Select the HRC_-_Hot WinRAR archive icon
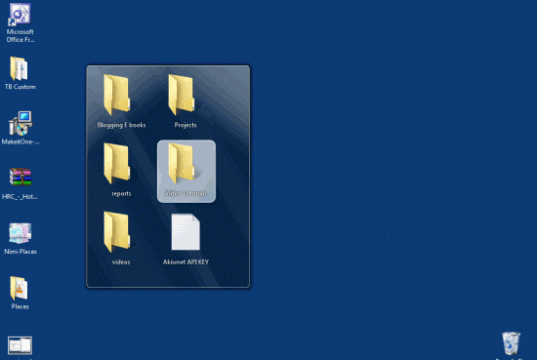Screen dimensions: 537x360 click(20, 177)
